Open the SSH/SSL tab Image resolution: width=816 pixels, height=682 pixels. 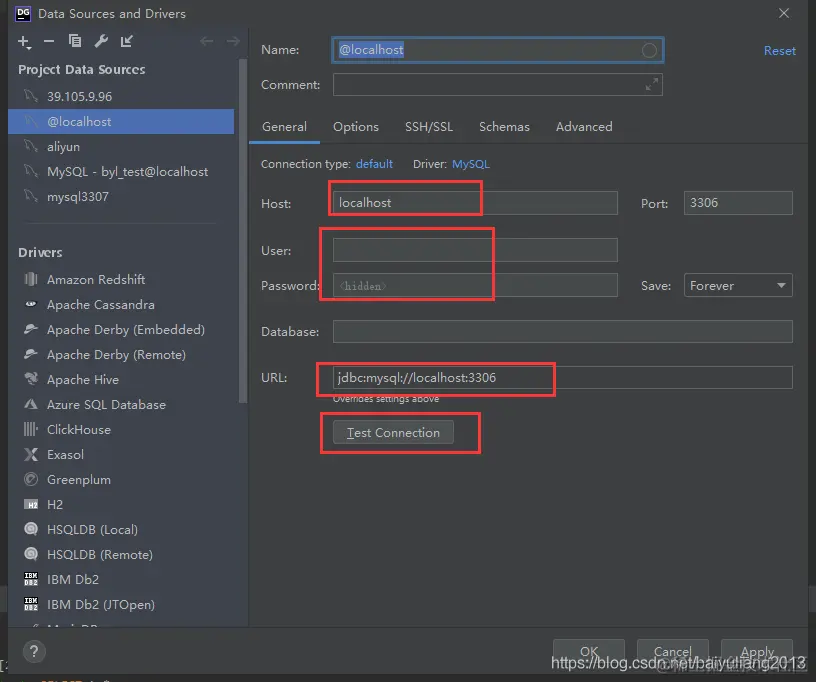coord(429,126)
